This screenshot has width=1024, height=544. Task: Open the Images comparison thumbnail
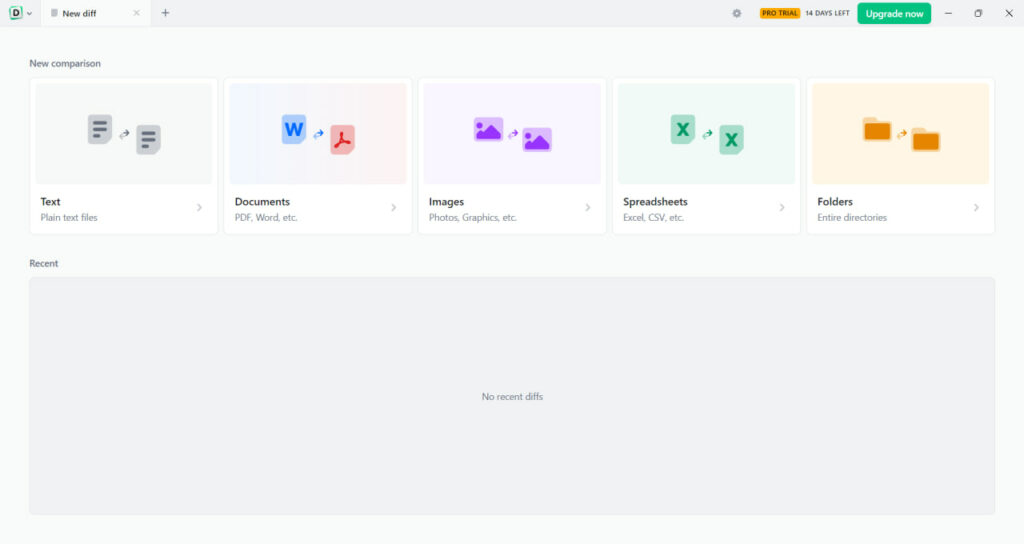tap(513, 133)
